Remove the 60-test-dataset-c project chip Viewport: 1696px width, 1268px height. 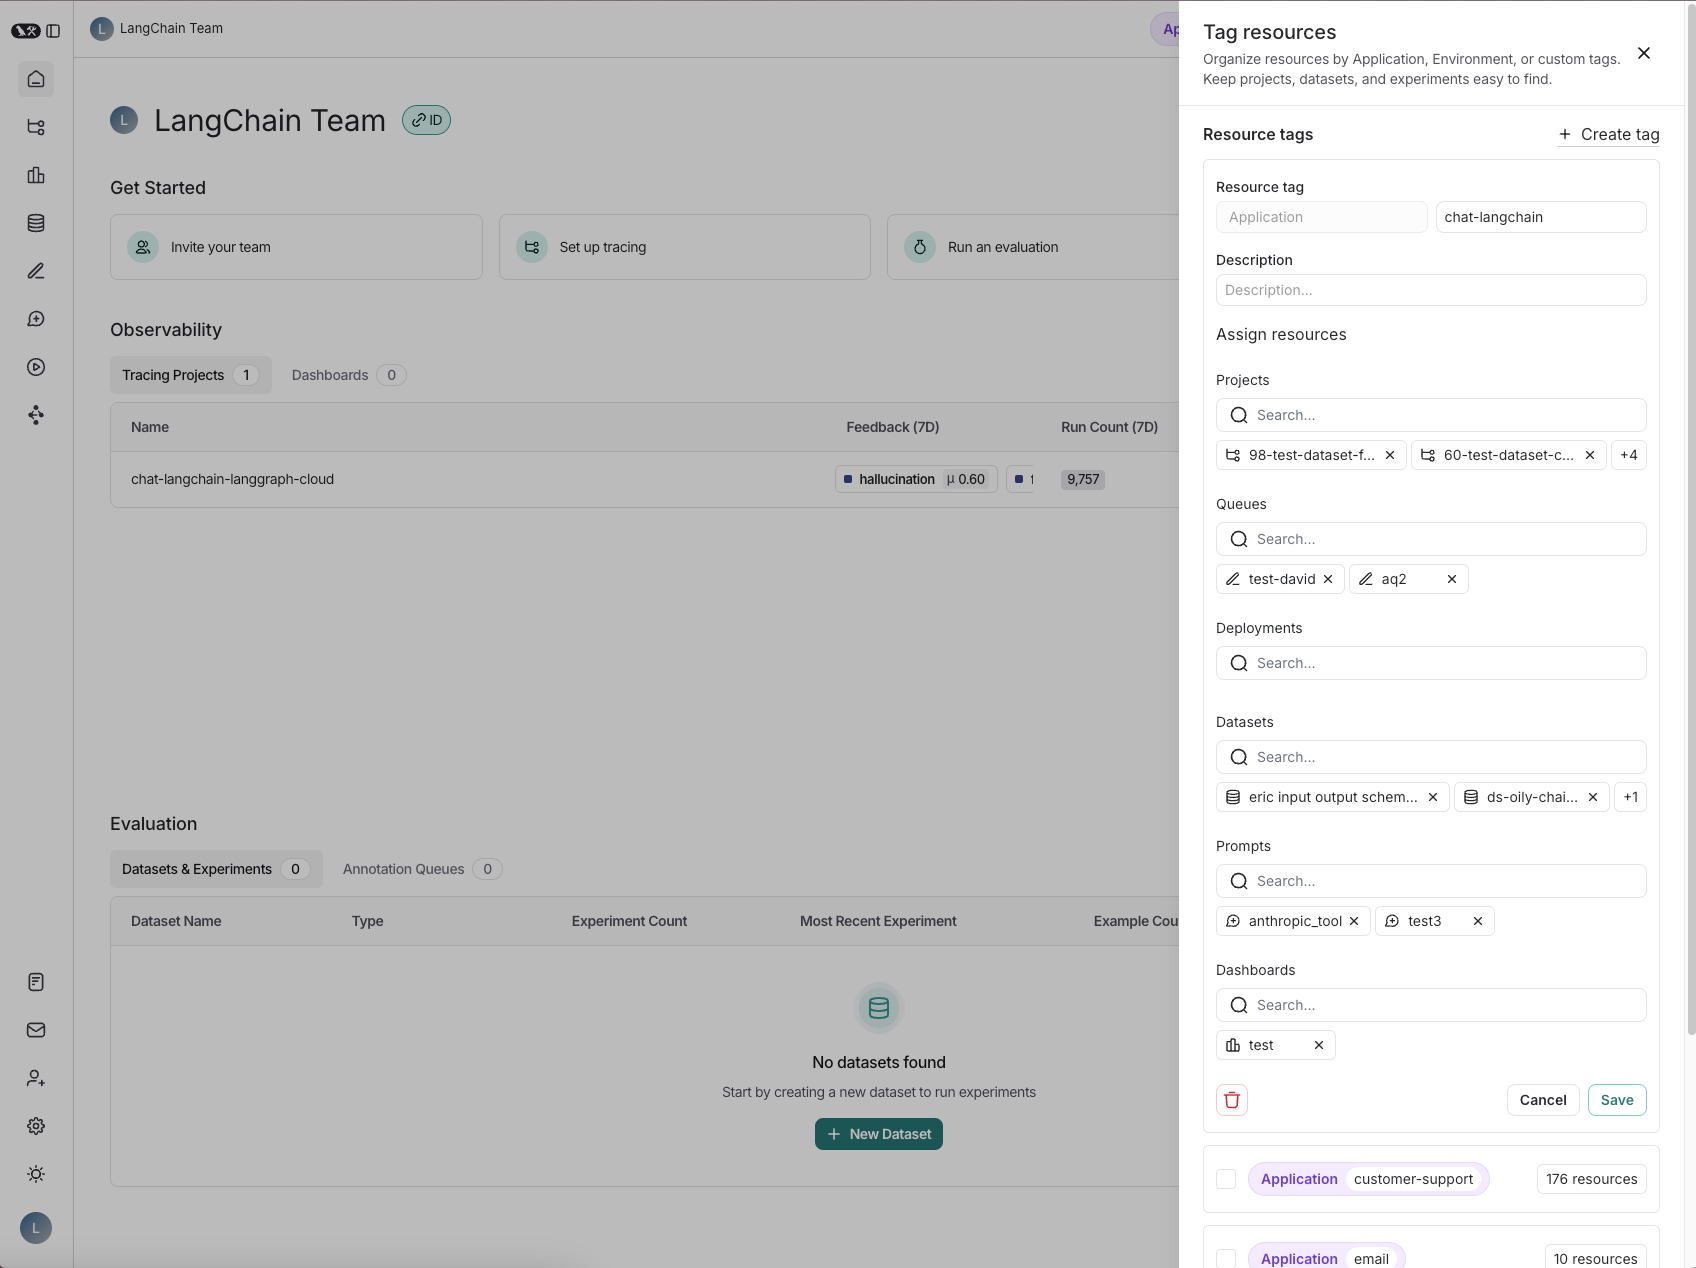coord(1590,455)
